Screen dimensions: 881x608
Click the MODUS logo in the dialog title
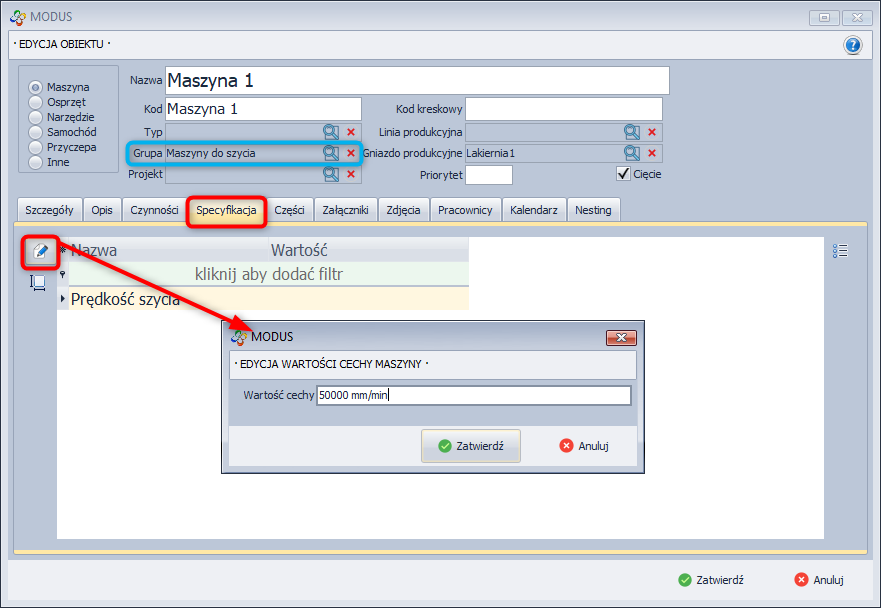tap(239, 337)
